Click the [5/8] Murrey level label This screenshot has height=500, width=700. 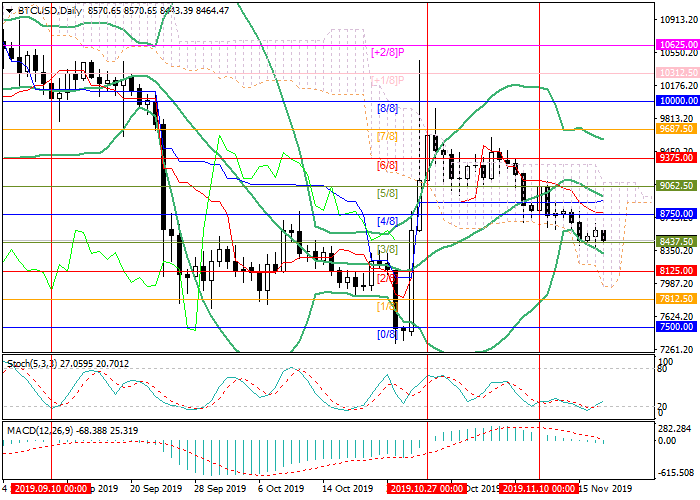[388, 194]
